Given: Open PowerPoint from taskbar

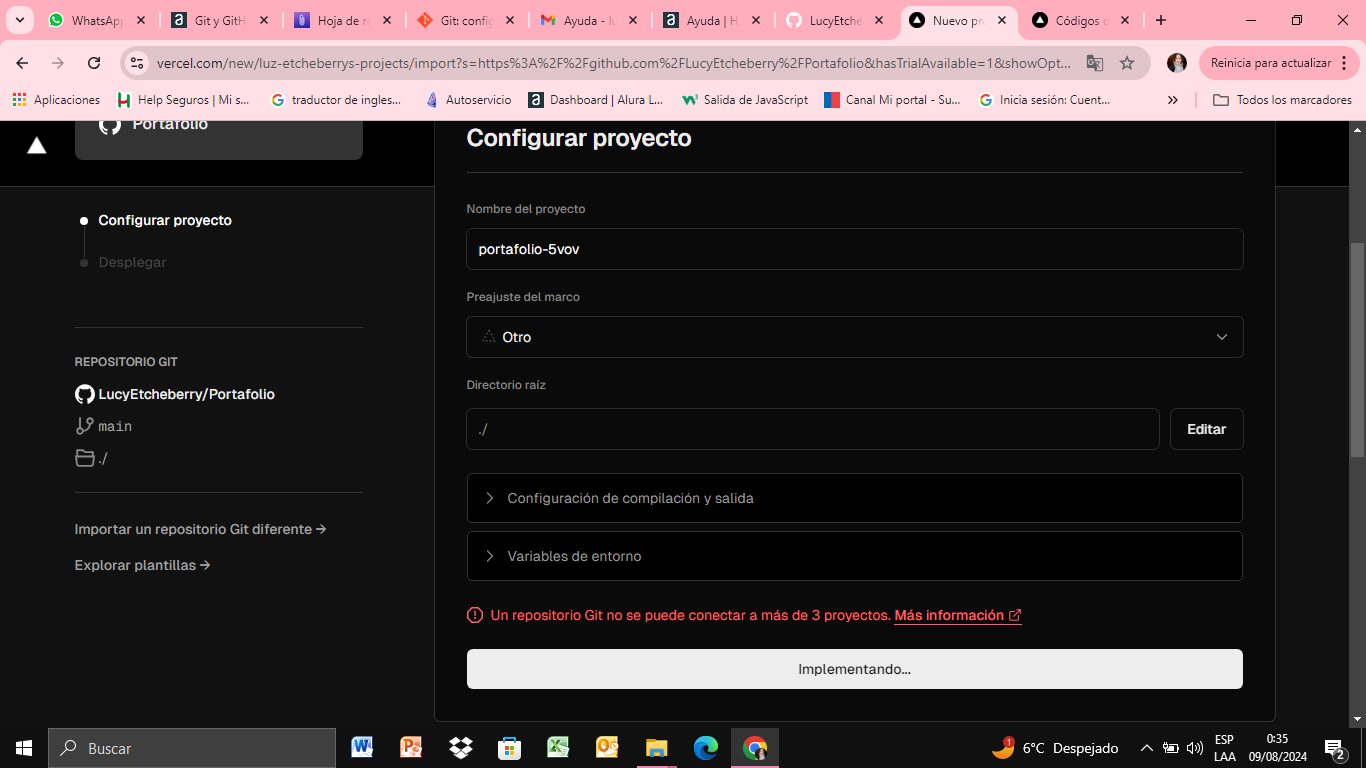Looking at the screenshot, I should click(x=411, y=747).
